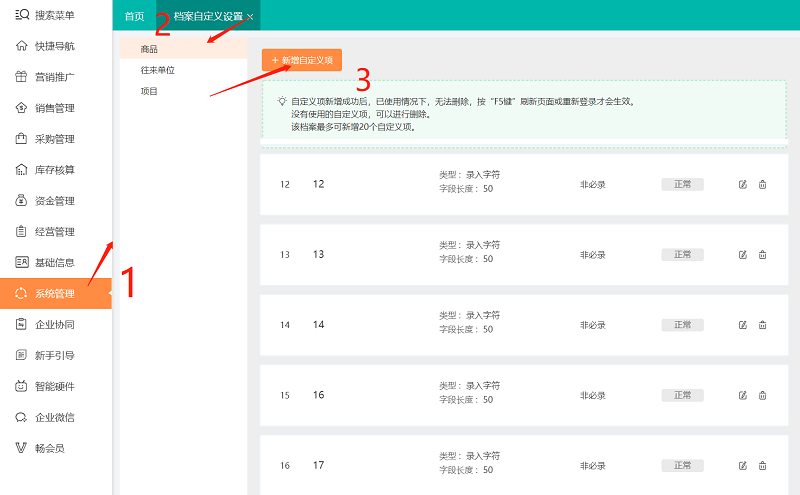The image size is (800, 495).
Task: Open 销售管理 sidebar menu
Action: pyautogui.click(x=55, y=108)
